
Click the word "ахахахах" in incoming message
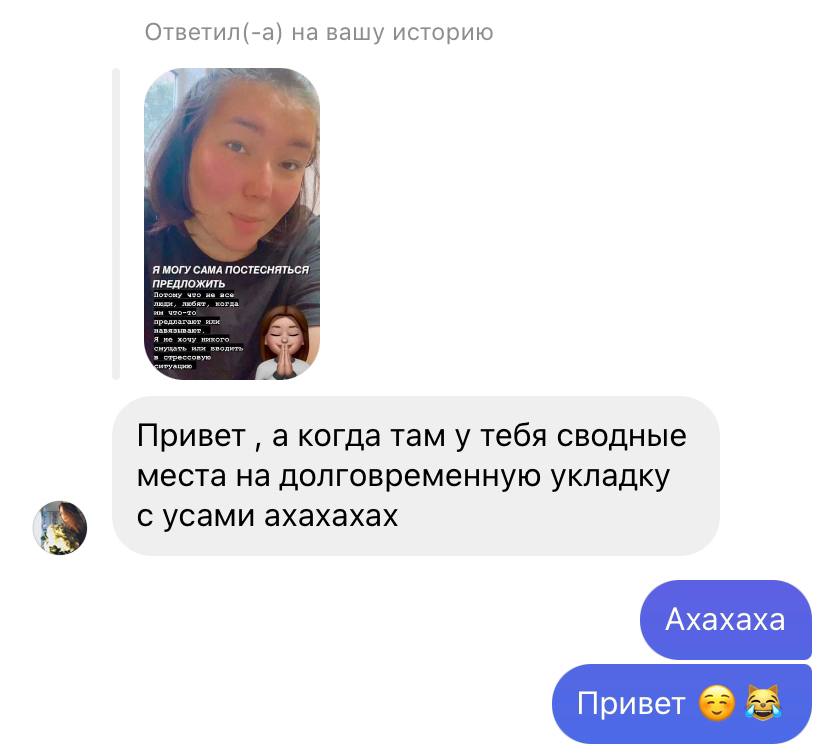tap(331, 516)
